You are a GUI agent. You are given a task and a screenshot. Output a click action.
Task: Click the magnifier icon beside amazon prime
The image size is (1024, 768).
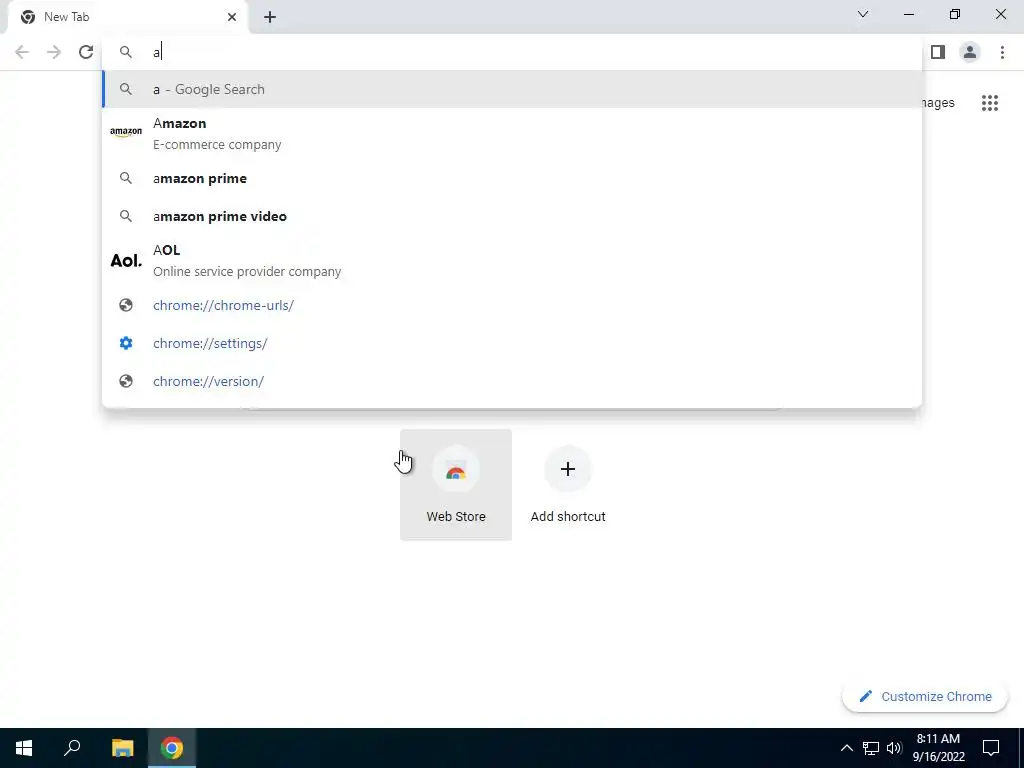[x=126, y=178]
